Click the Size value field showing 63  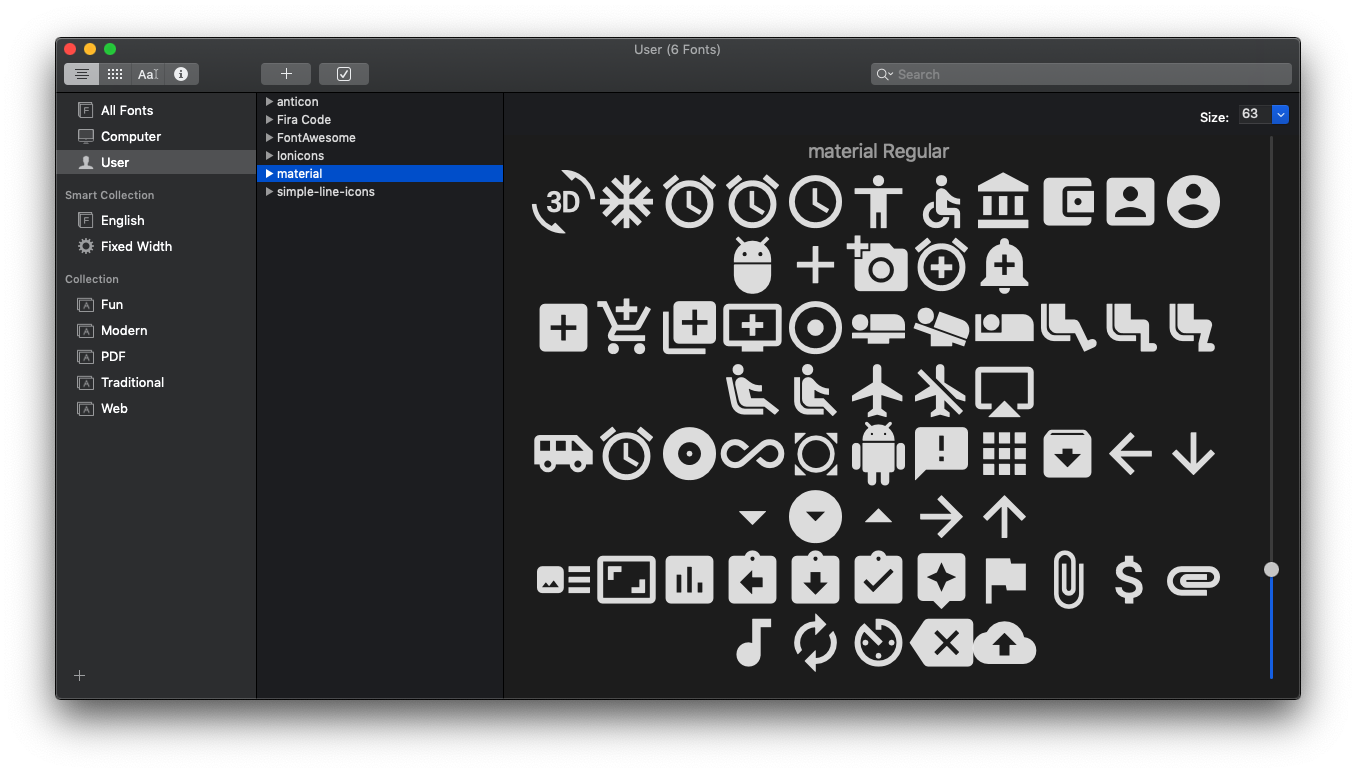pos(1254,114)
